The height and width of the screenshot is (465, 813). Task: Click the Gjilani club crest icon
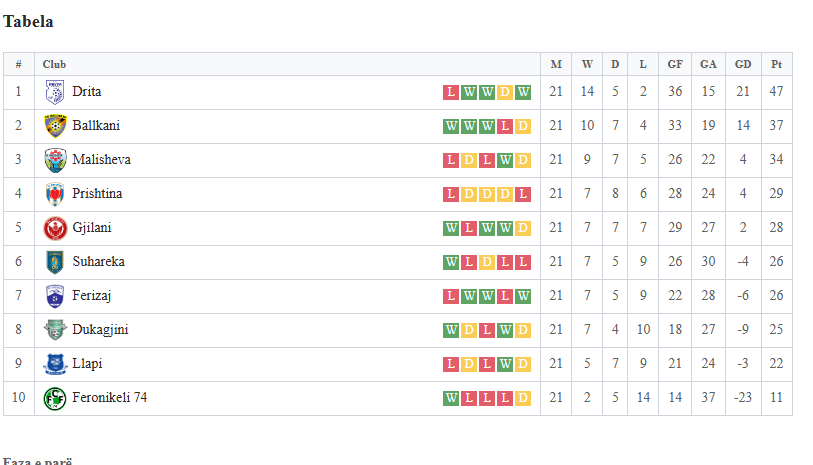click(x=55, y=228)
